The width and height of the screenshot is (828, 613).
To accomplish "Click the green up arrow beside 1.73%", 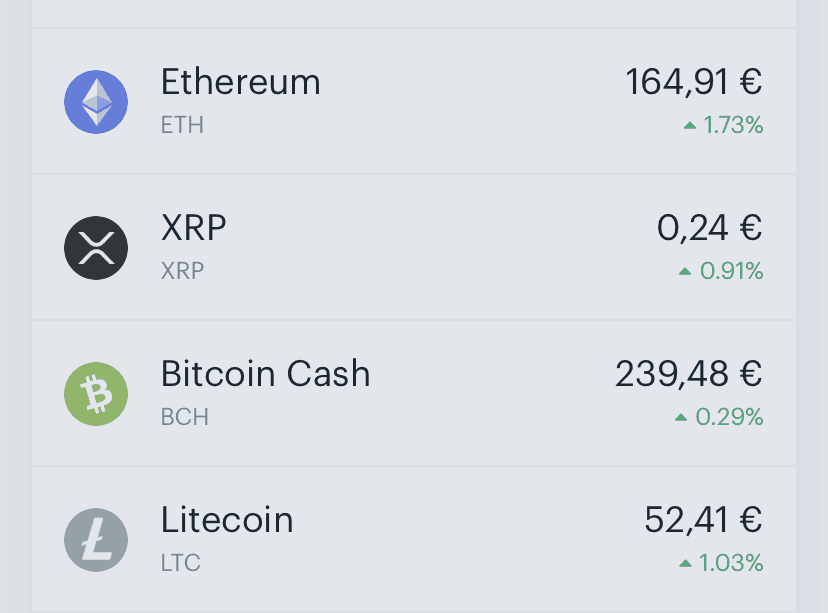I will pos(690,126).
